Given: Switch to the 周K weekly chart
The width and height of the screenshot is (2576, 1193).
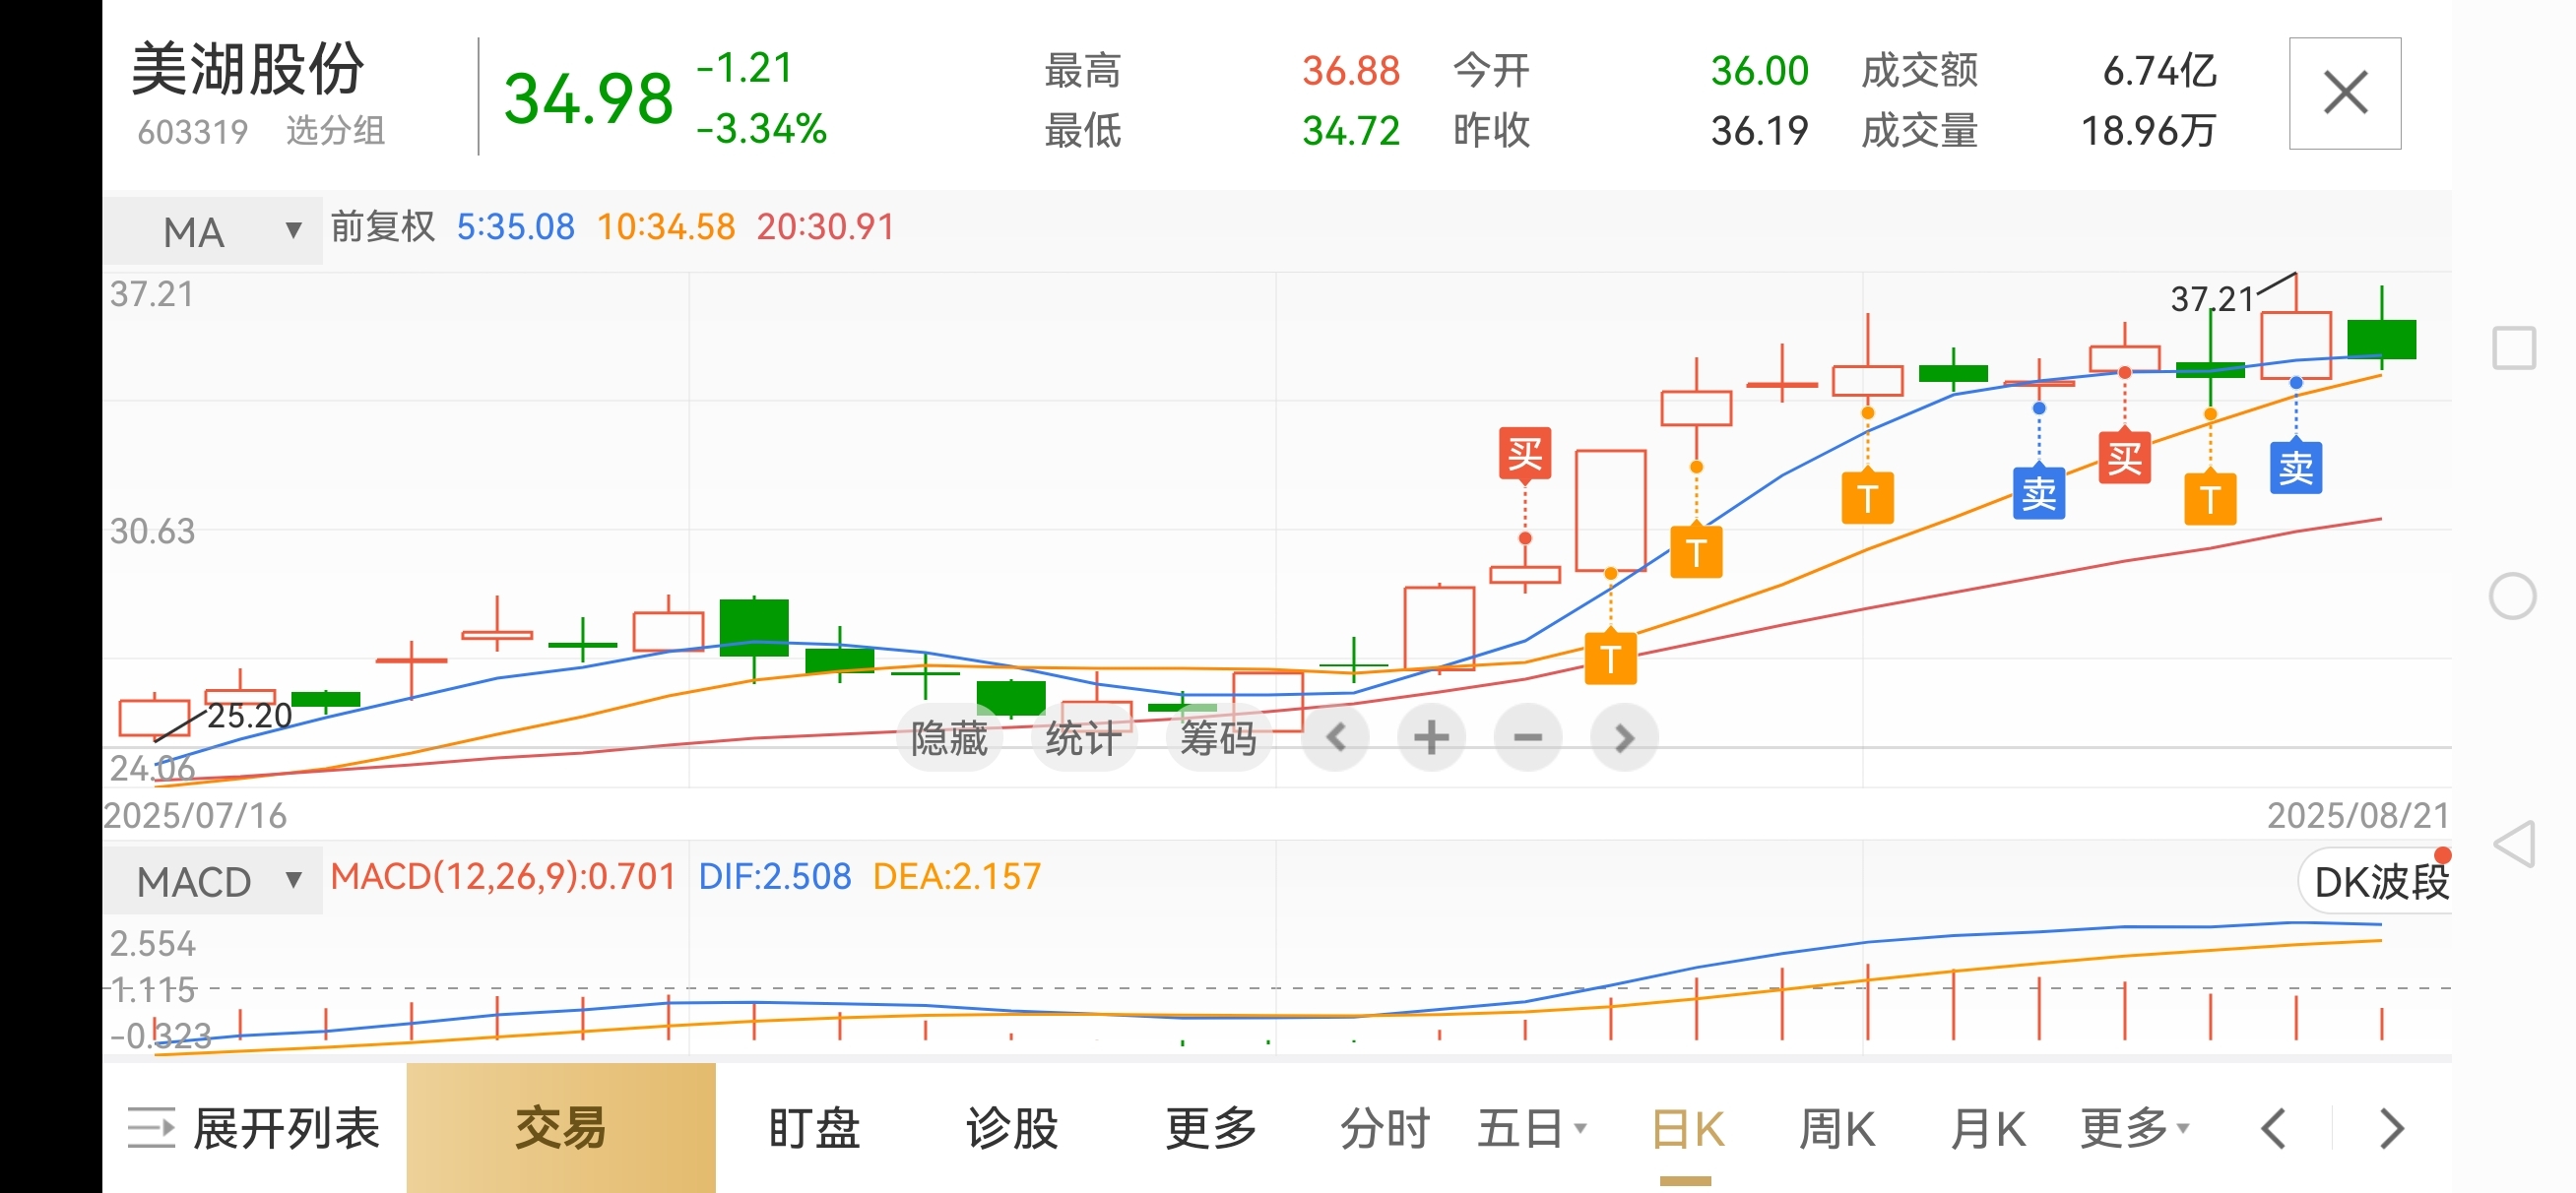Looking at the screenshot, I should [1837, 1129].
